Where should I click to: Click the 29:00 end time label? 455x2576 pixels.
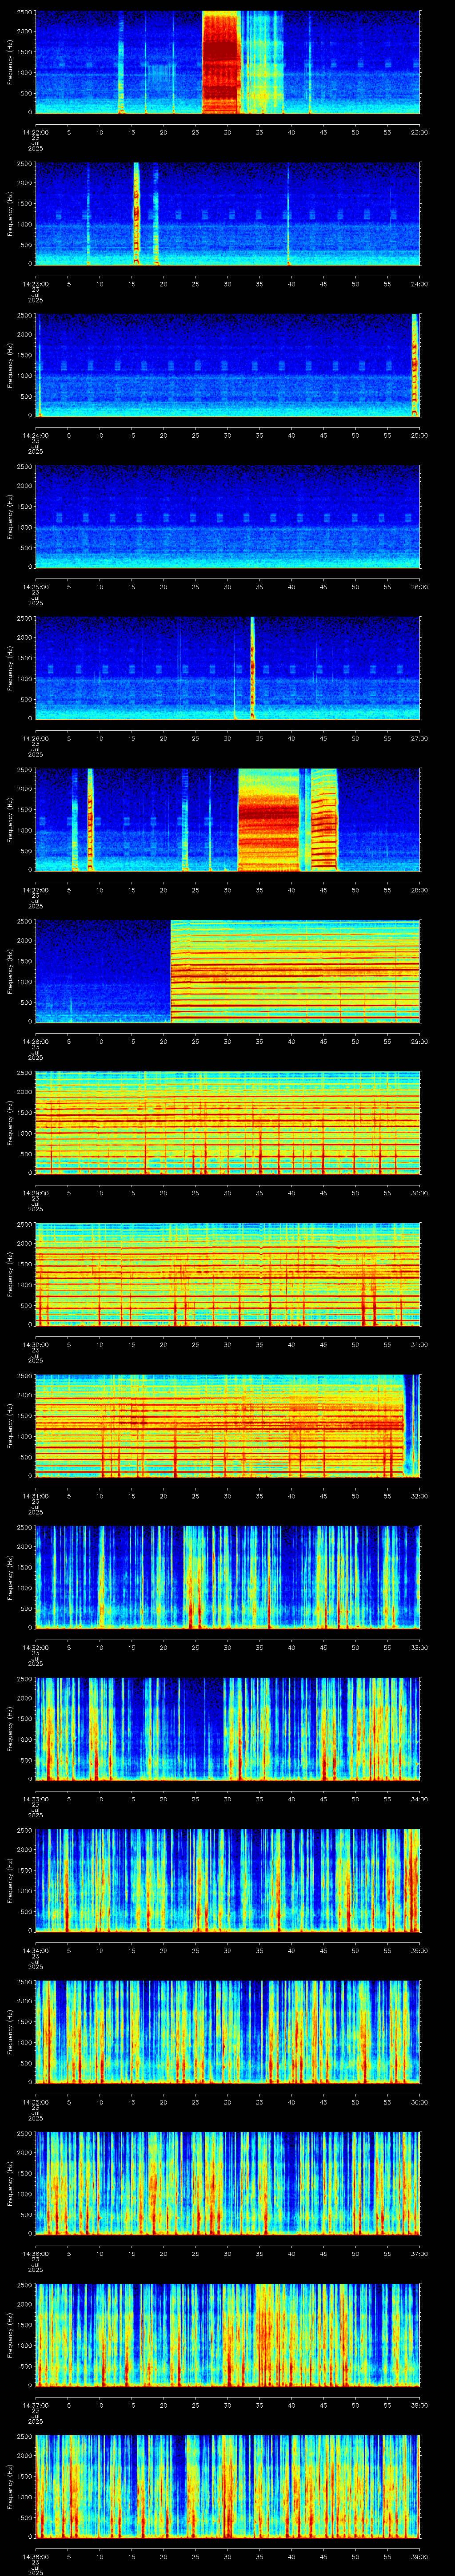tap(419, 1041)
